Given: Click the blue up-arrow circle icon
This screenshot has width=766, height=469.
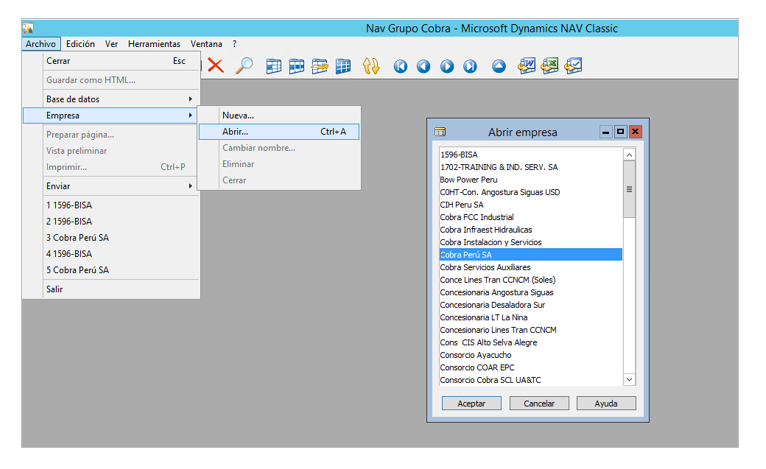Looking at the screenshot, I should tap(499, 66).
